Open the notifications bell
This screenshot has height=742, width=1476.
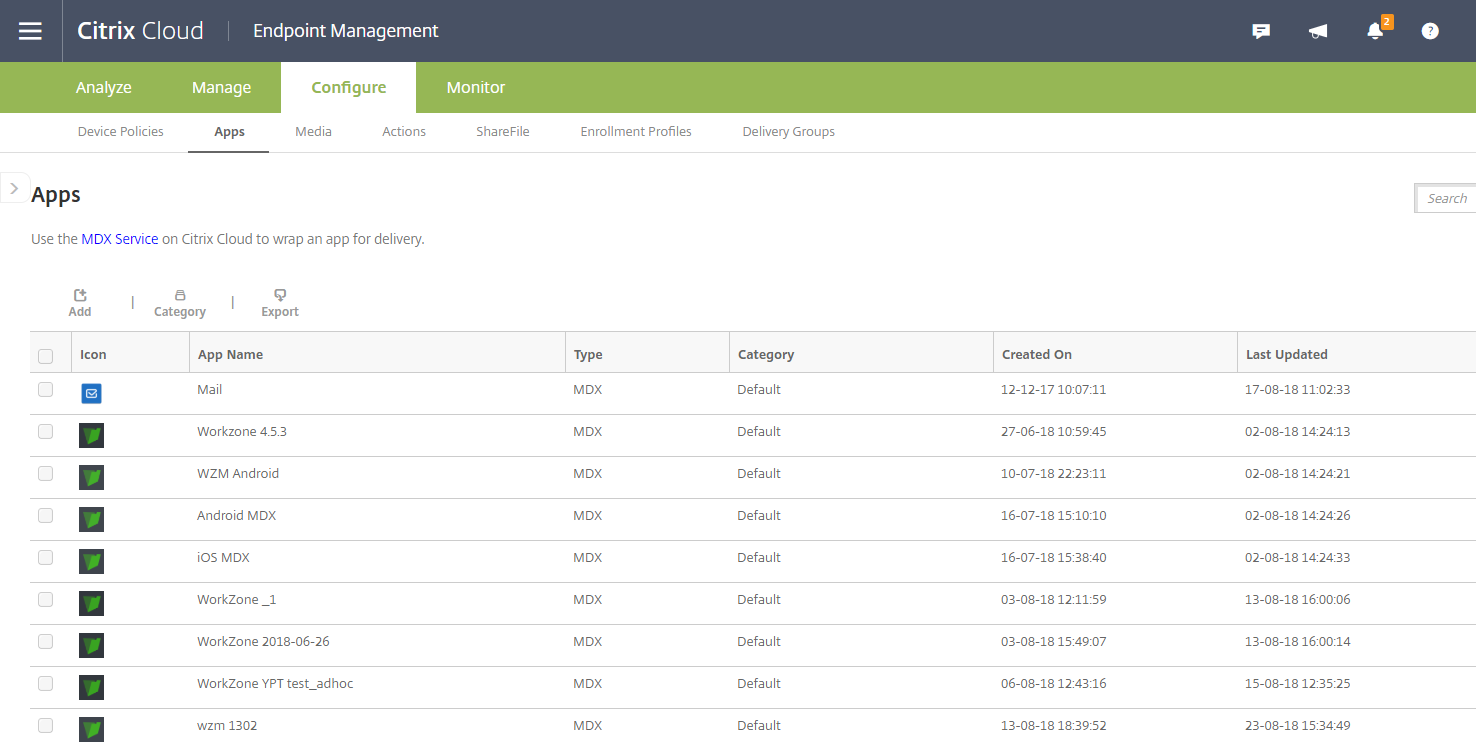[1376, 31]
